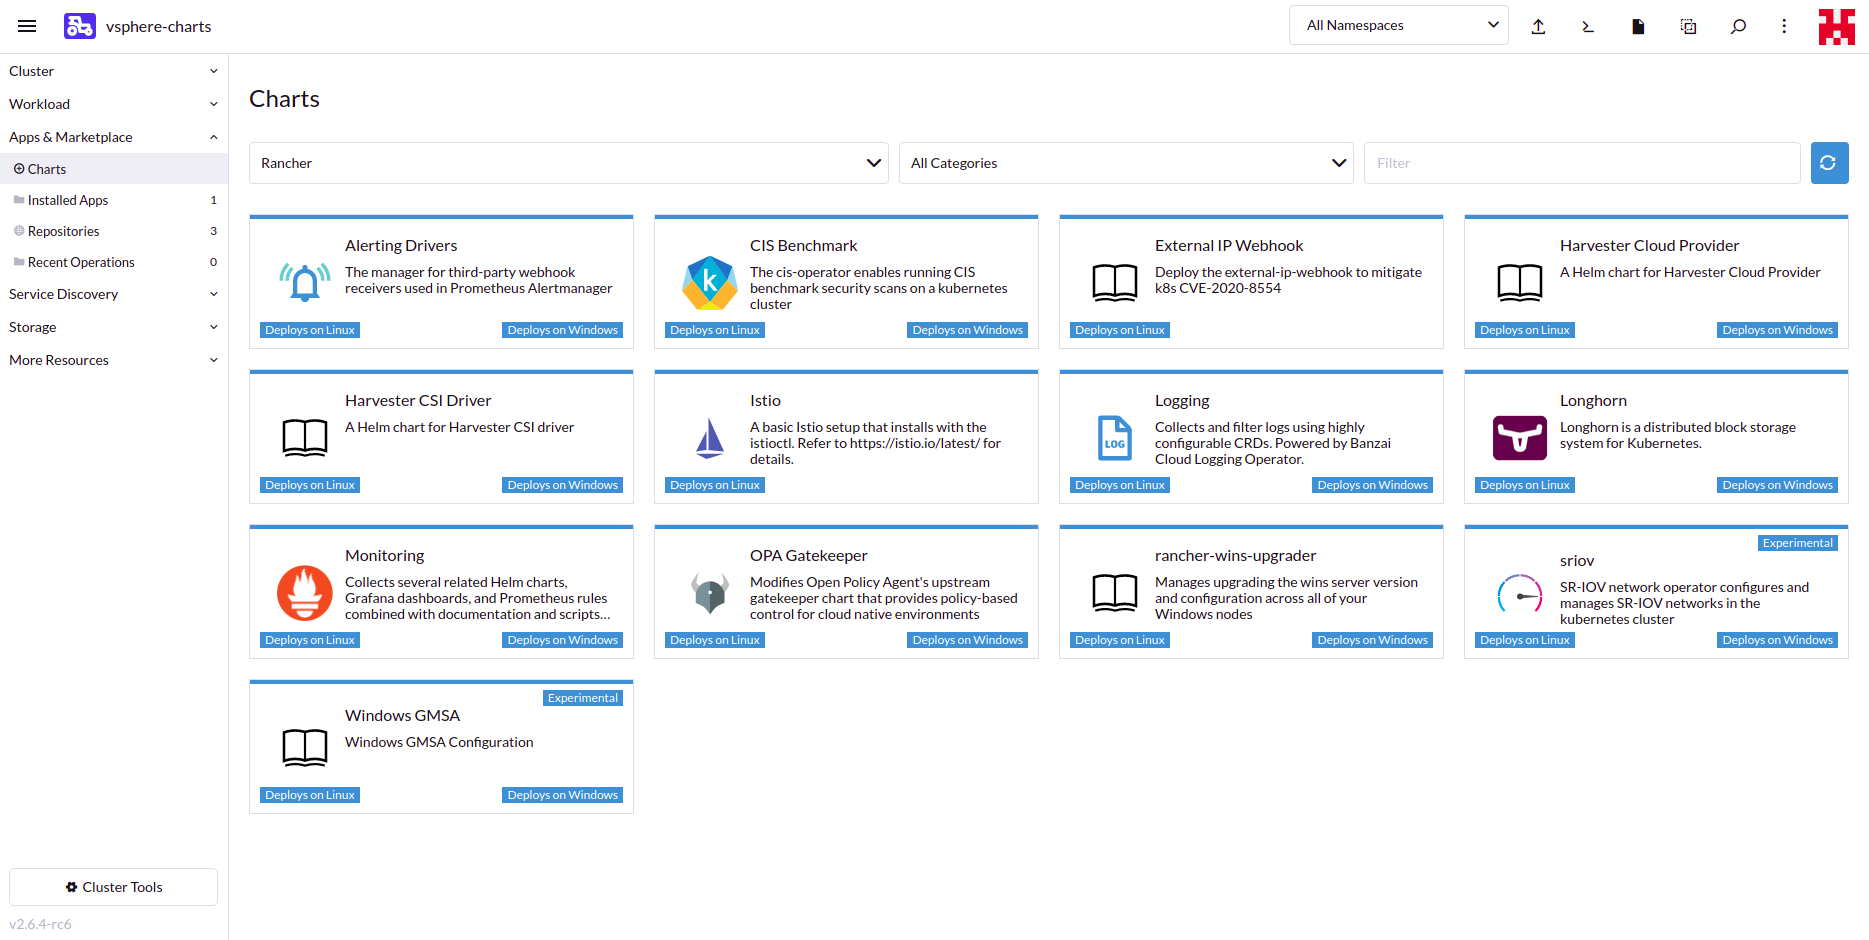1869x940 pixels.
Task: Click the rancher-wins-upgrader book icon
Action: 1115,593
